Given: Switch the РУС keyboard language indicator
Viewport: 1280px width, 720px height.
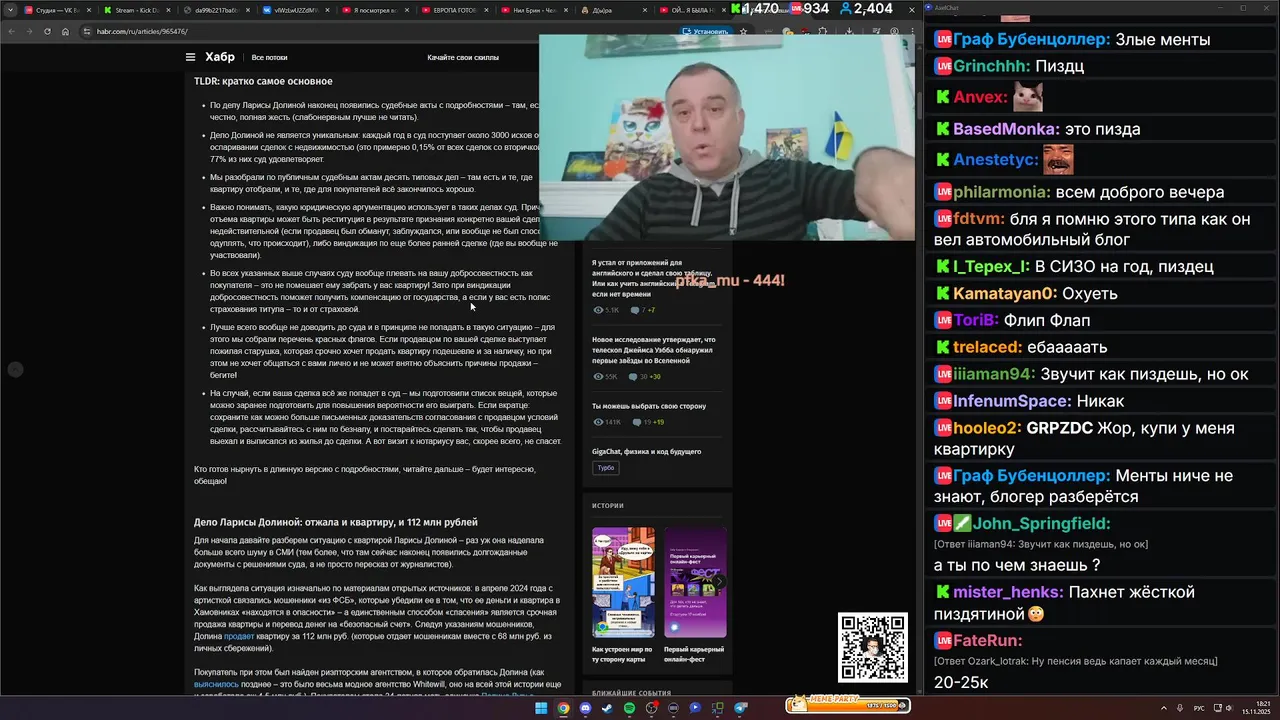Looking at the screenshot, I should (1199, 708).
